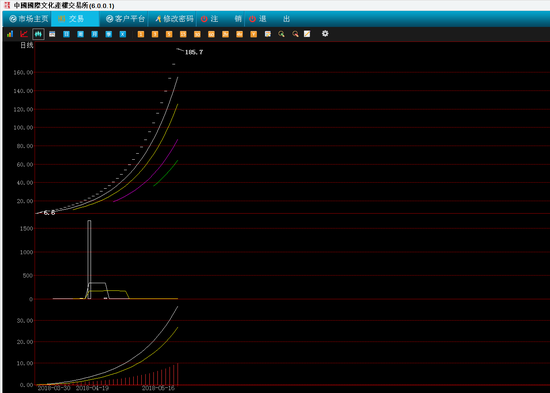Click the 退出 exit button
Screen dimensions: 550x393
(269, 19)
